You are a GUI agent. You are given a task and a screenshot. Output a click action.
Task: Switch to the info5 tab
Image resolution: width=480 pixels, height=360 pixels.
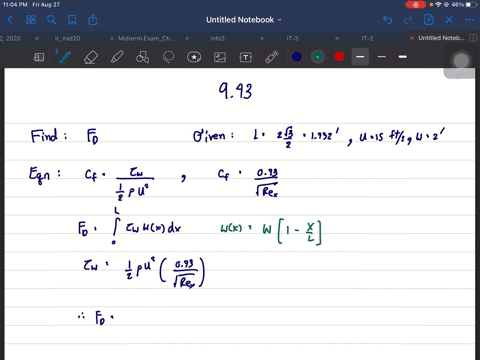point(217,38)
